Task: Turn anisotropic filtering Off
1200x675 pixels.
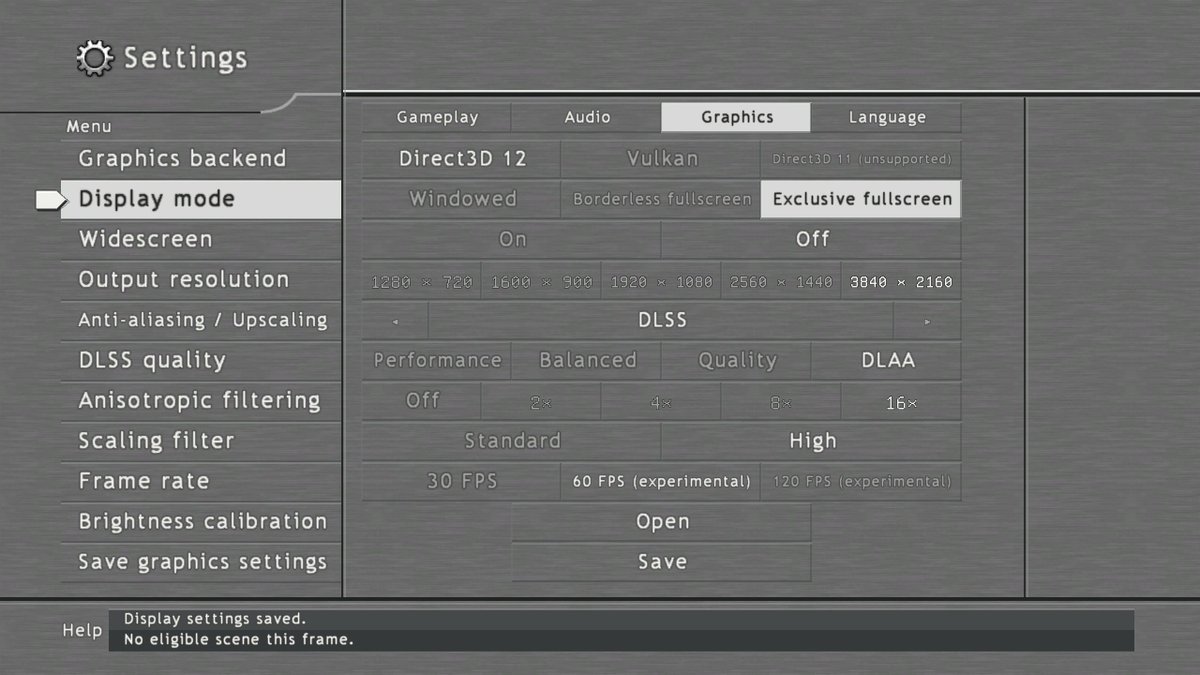Action: pyautogui.click(x=422, y=401)
